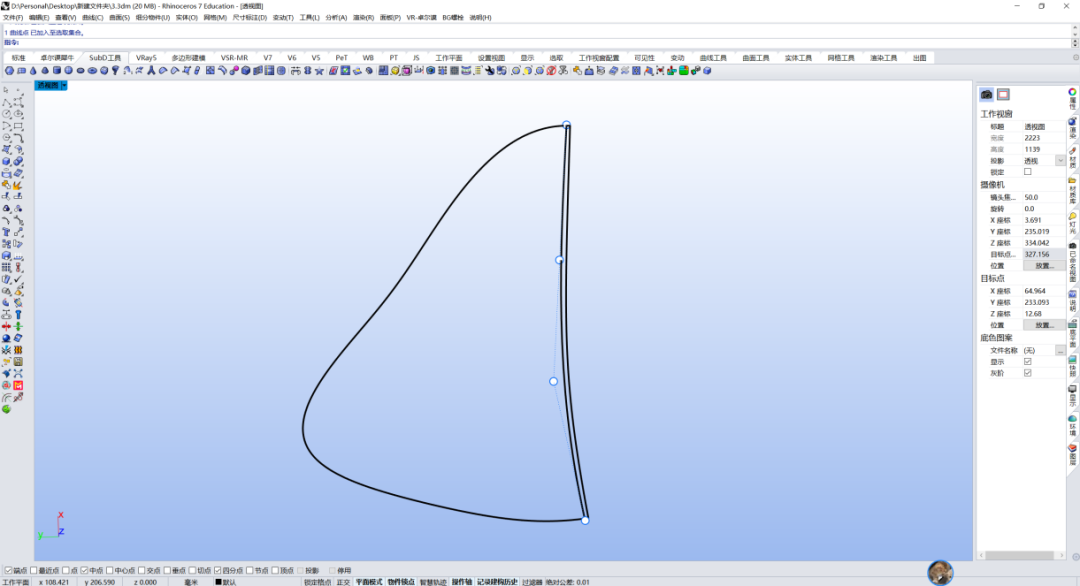Toggle 平面模式 in the status bar

[x=368, y=582]
